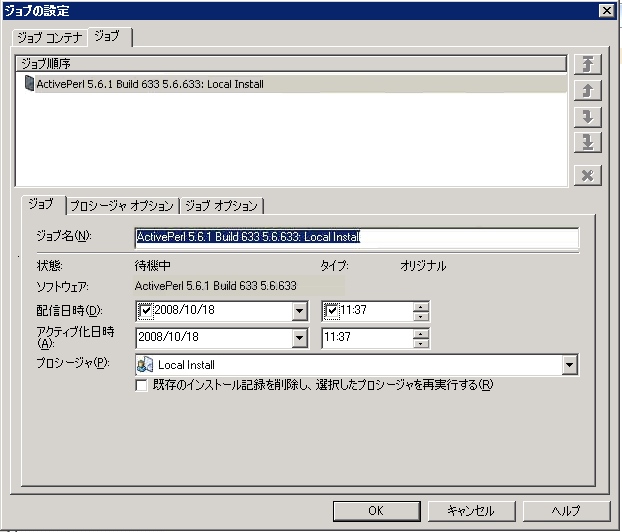The width and height of the screenshot is (622, 532).
Task: Increase アクティブ化日時 time with up spinner
Action: coord(420,334)
